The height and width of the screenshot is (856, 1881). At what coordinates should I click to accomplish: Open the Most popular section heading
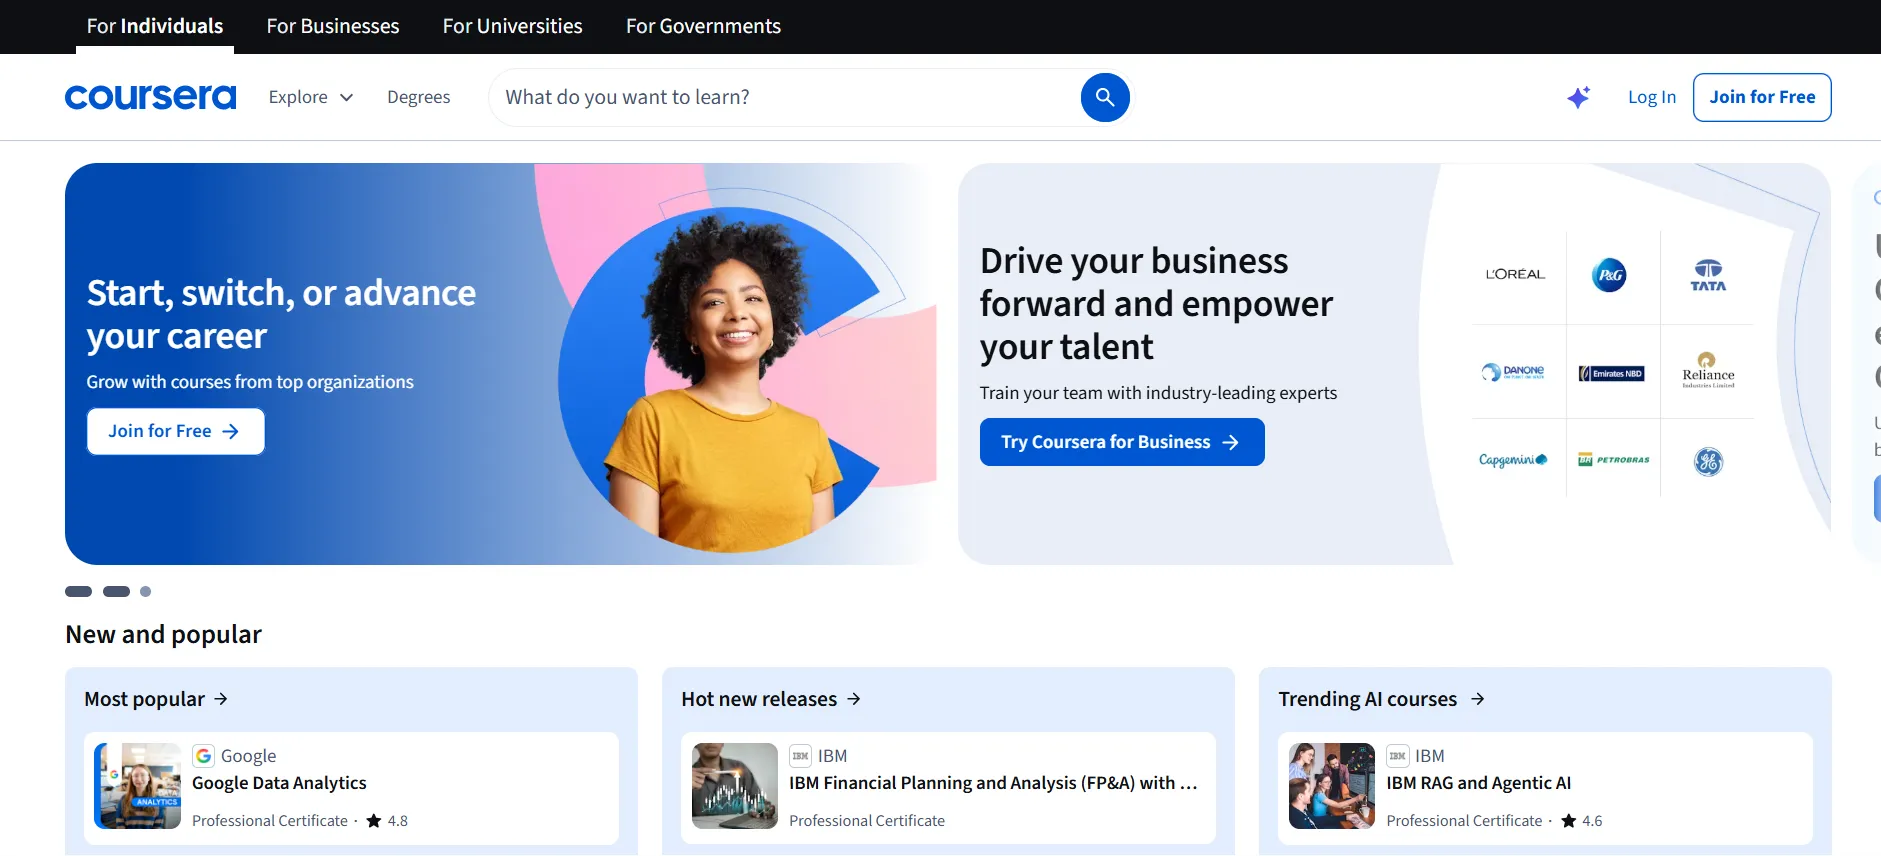(x=144, y=699)
